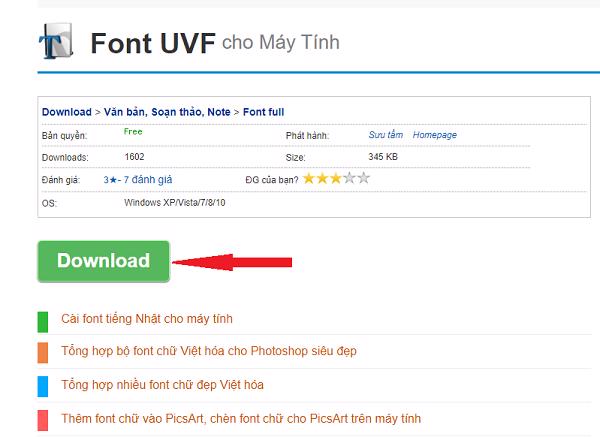Open the 3★- 7 đánh giá link
The width and height of the screenshot is (600, 437).
pos(138,179)
